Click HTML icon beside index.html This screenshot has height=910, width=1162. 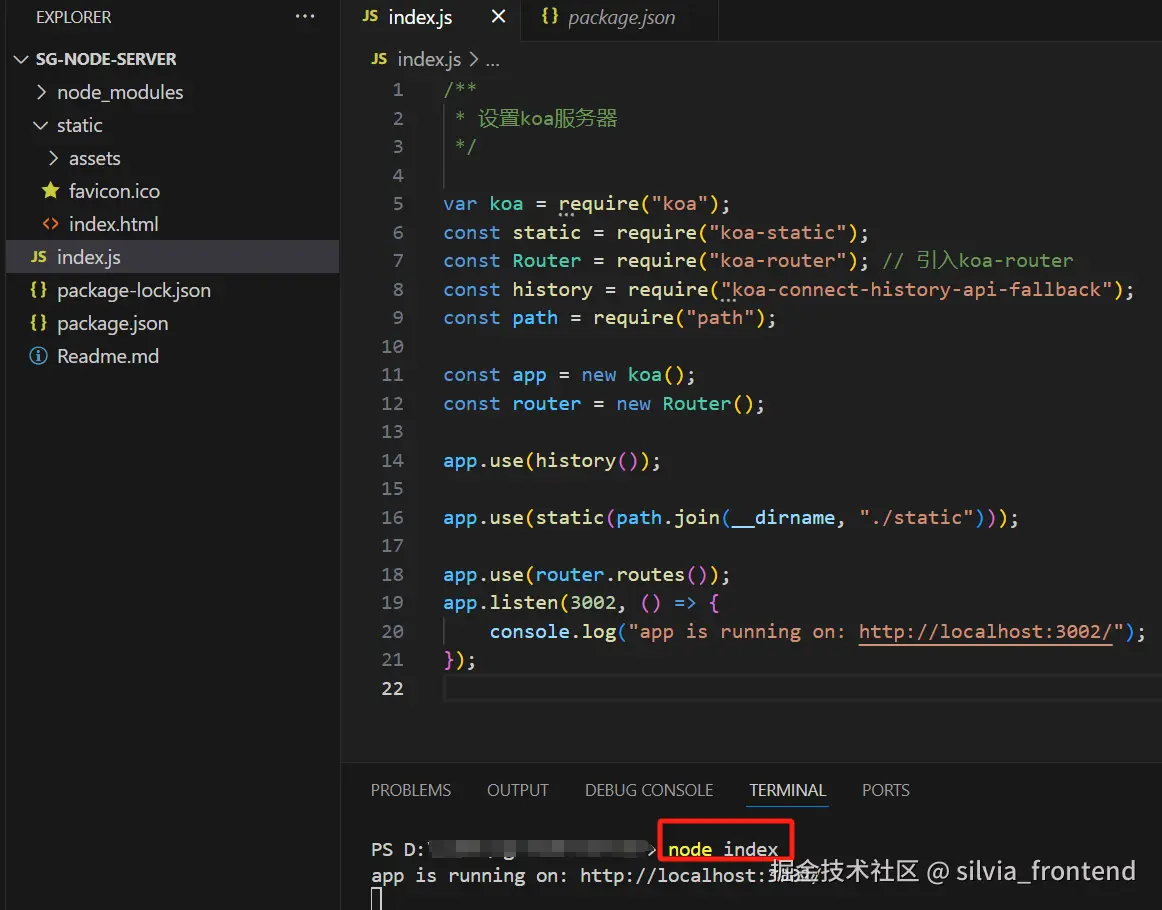pos(50,224)
